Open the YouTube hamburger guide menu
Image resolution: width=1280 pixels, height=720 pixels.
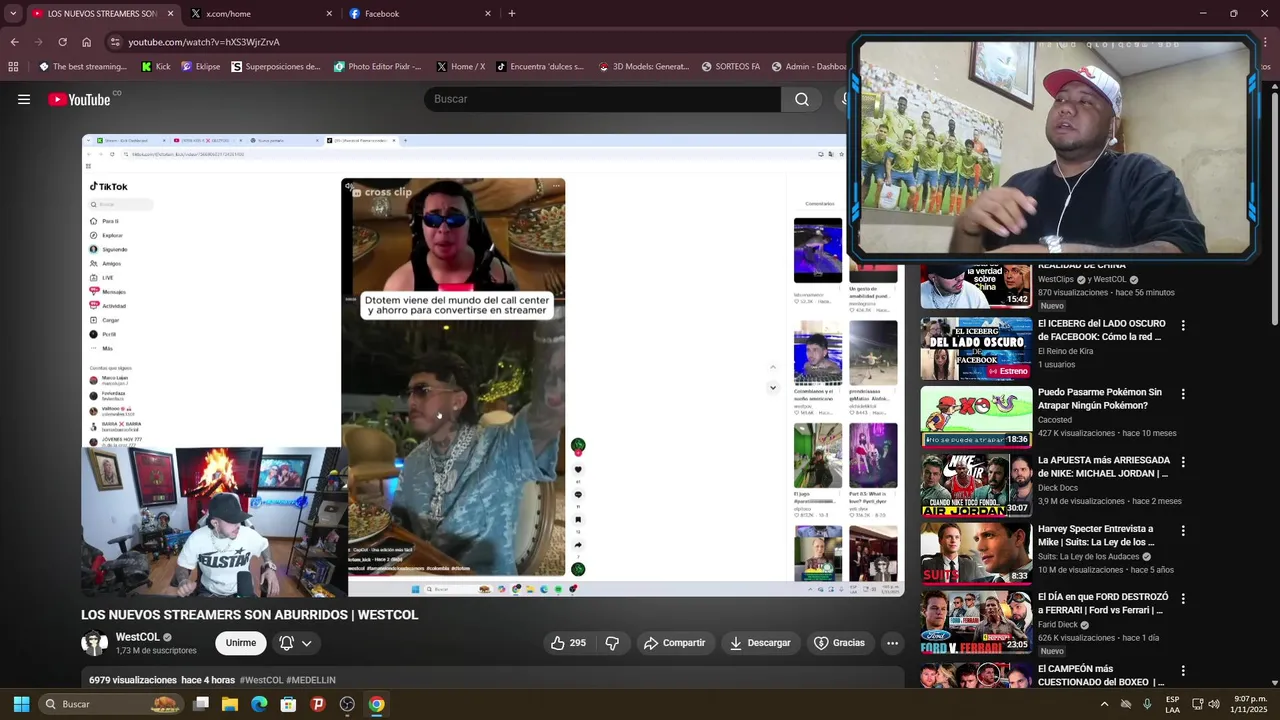[24, 99]
